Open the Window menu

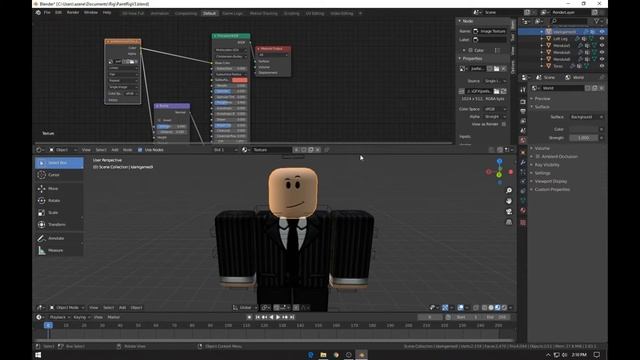[x=91, y=13]
